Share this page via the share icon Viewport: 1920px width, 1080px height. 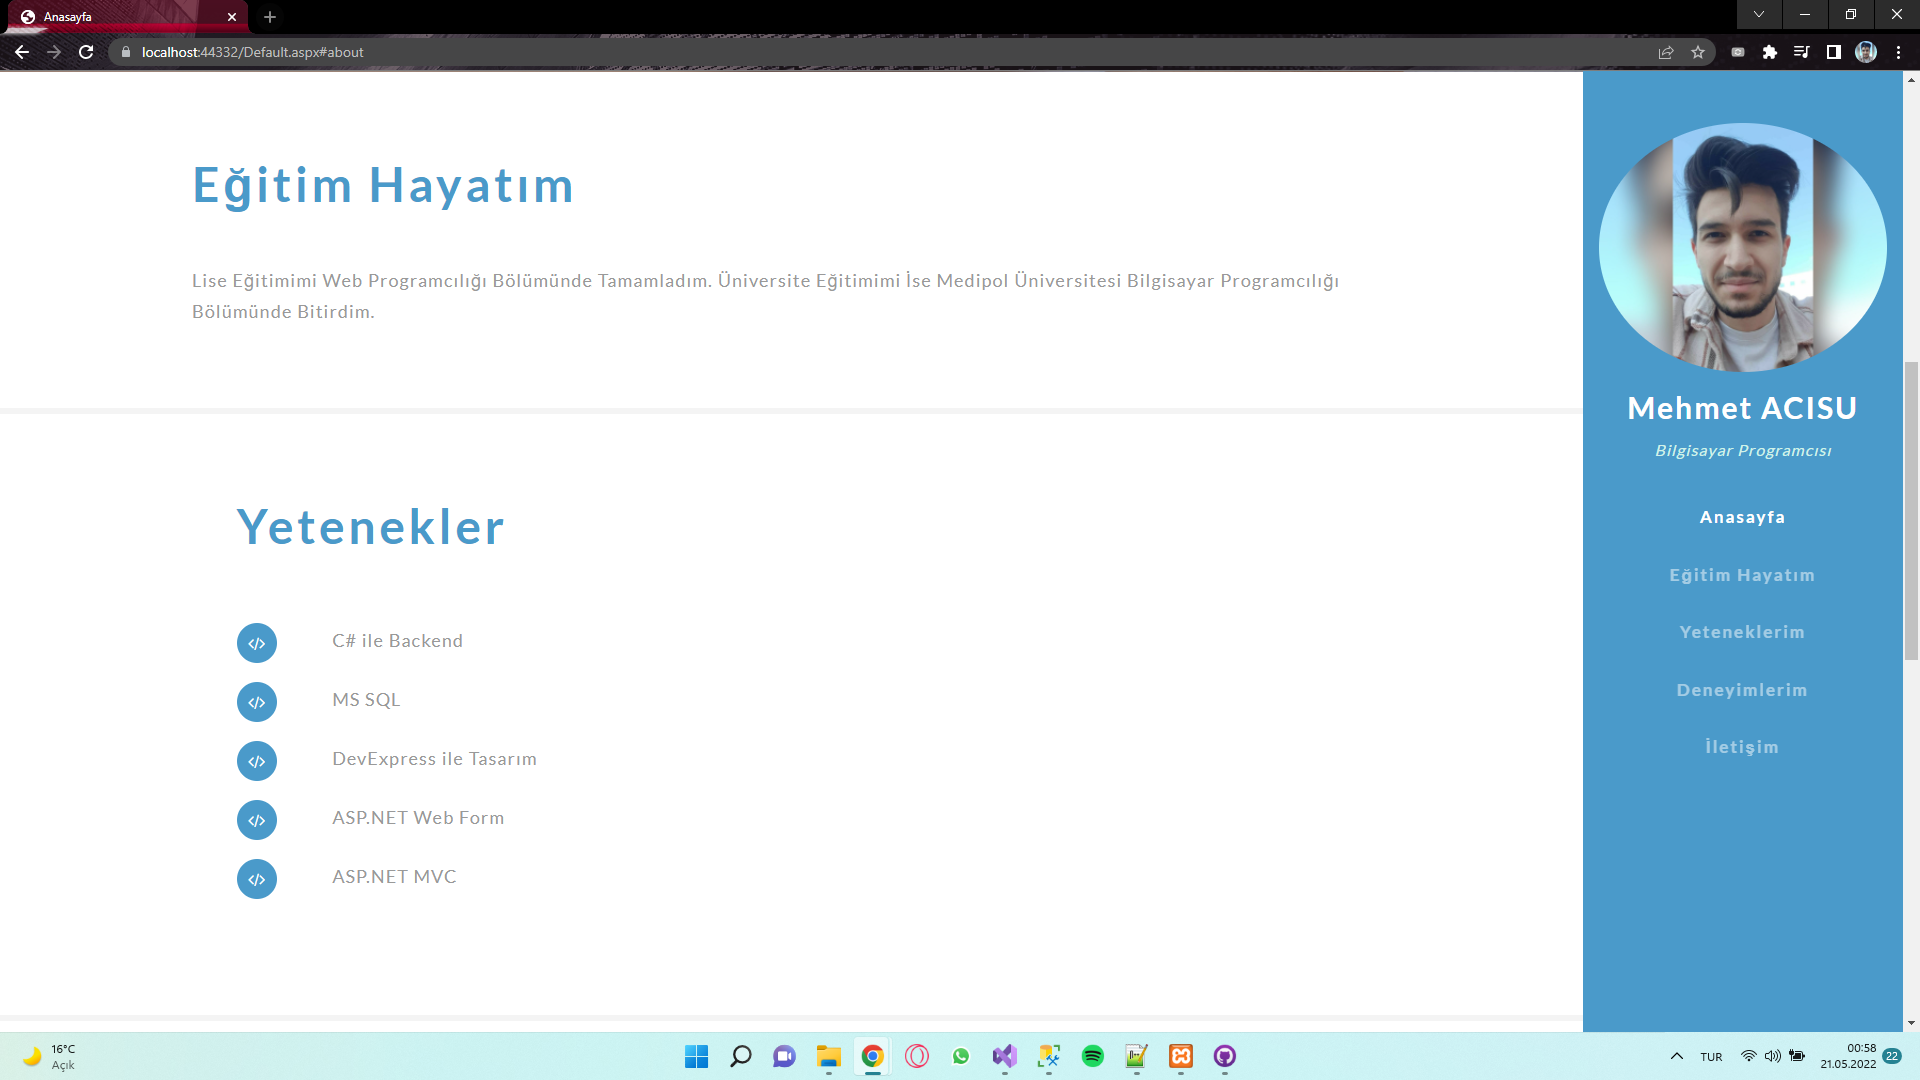[x=1666, y=52]
